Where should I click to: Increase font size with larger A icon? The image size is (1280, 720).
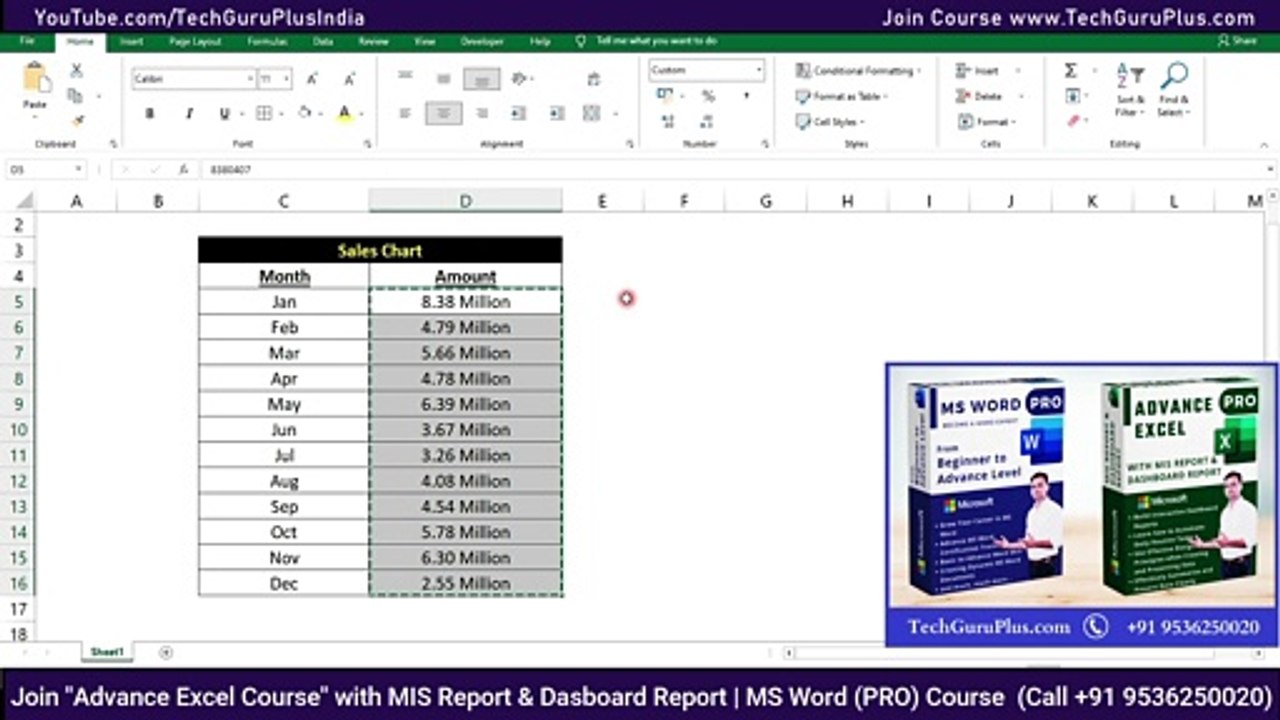[312, 79]
